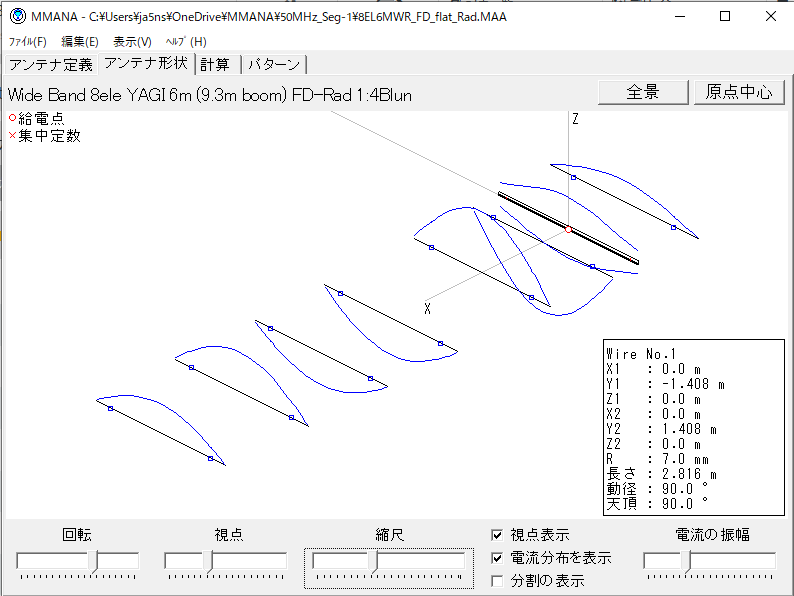Enable the 分割の表示 checkbox
Image resolution: width=794 pixels, height=596 pixels.
(498, 580)
